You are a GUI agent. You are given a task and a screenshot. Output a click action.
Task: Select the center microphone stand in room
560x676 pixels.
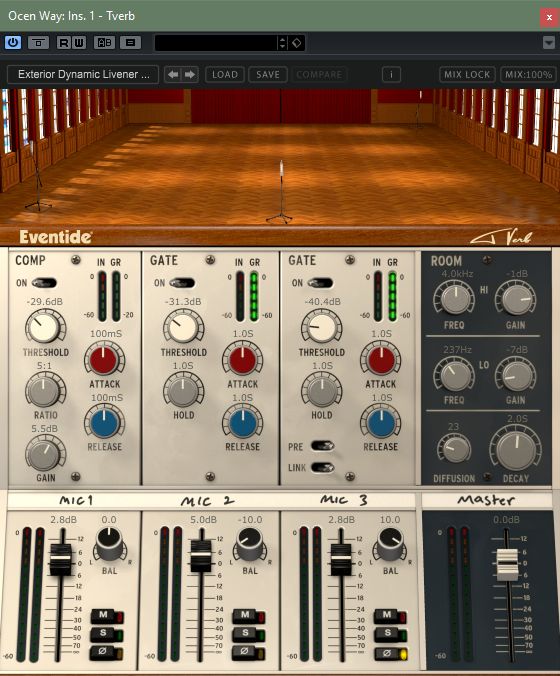pos(281,192)
